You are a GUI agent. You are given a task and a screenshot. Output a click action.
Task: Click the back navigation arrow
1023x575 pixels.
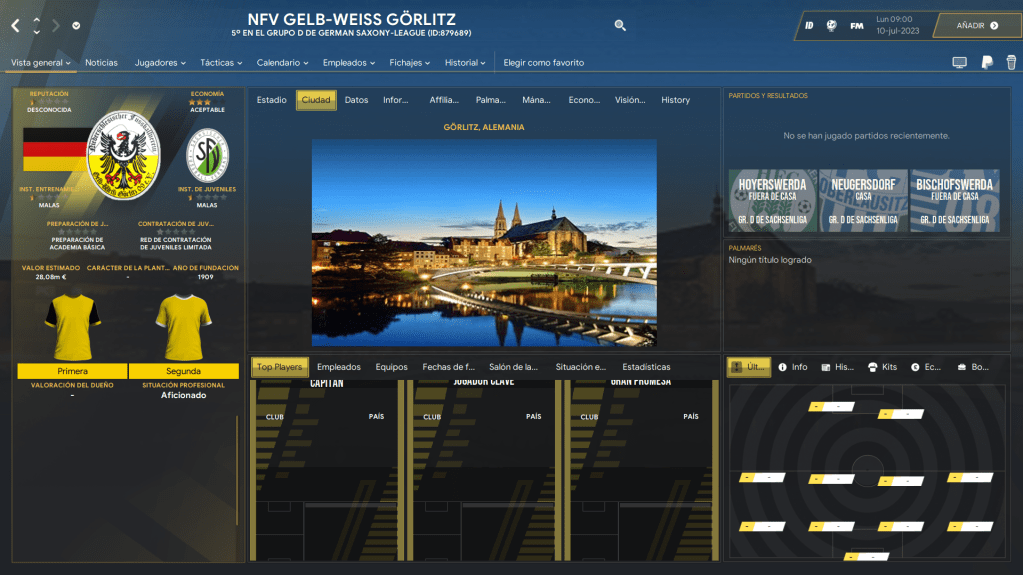point(15,25)
